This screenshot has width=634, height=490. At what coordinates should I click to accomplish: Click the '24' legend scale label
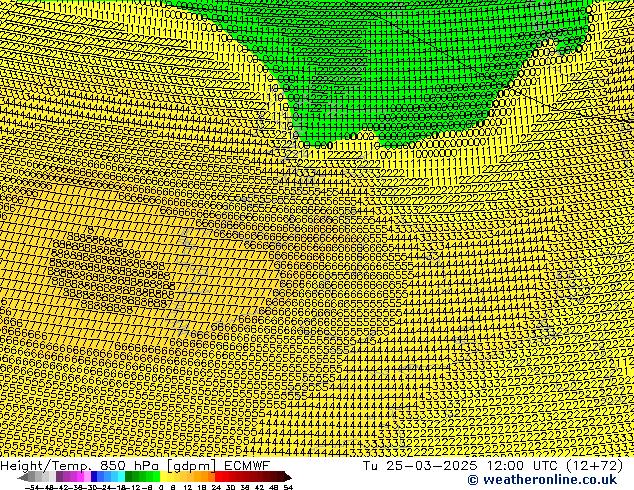click(216, 488)
